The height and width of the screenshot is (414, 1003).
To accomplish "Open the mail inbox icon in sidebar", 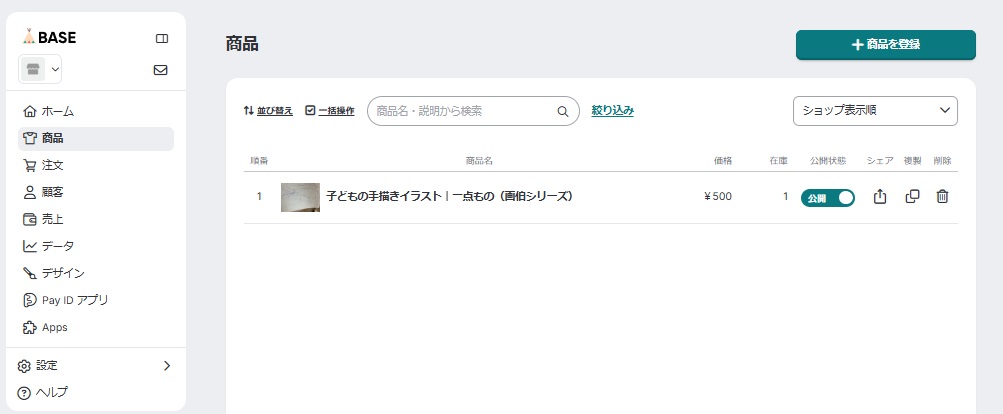I will click(x=160, y=70).
